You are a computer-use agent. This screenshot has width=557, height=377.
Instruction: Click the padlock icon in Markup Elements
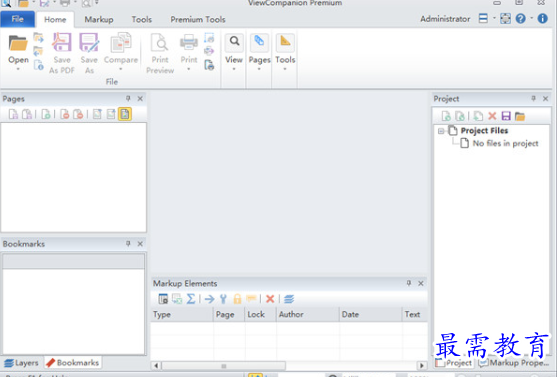pyautogui.click(x=237, y=299)
